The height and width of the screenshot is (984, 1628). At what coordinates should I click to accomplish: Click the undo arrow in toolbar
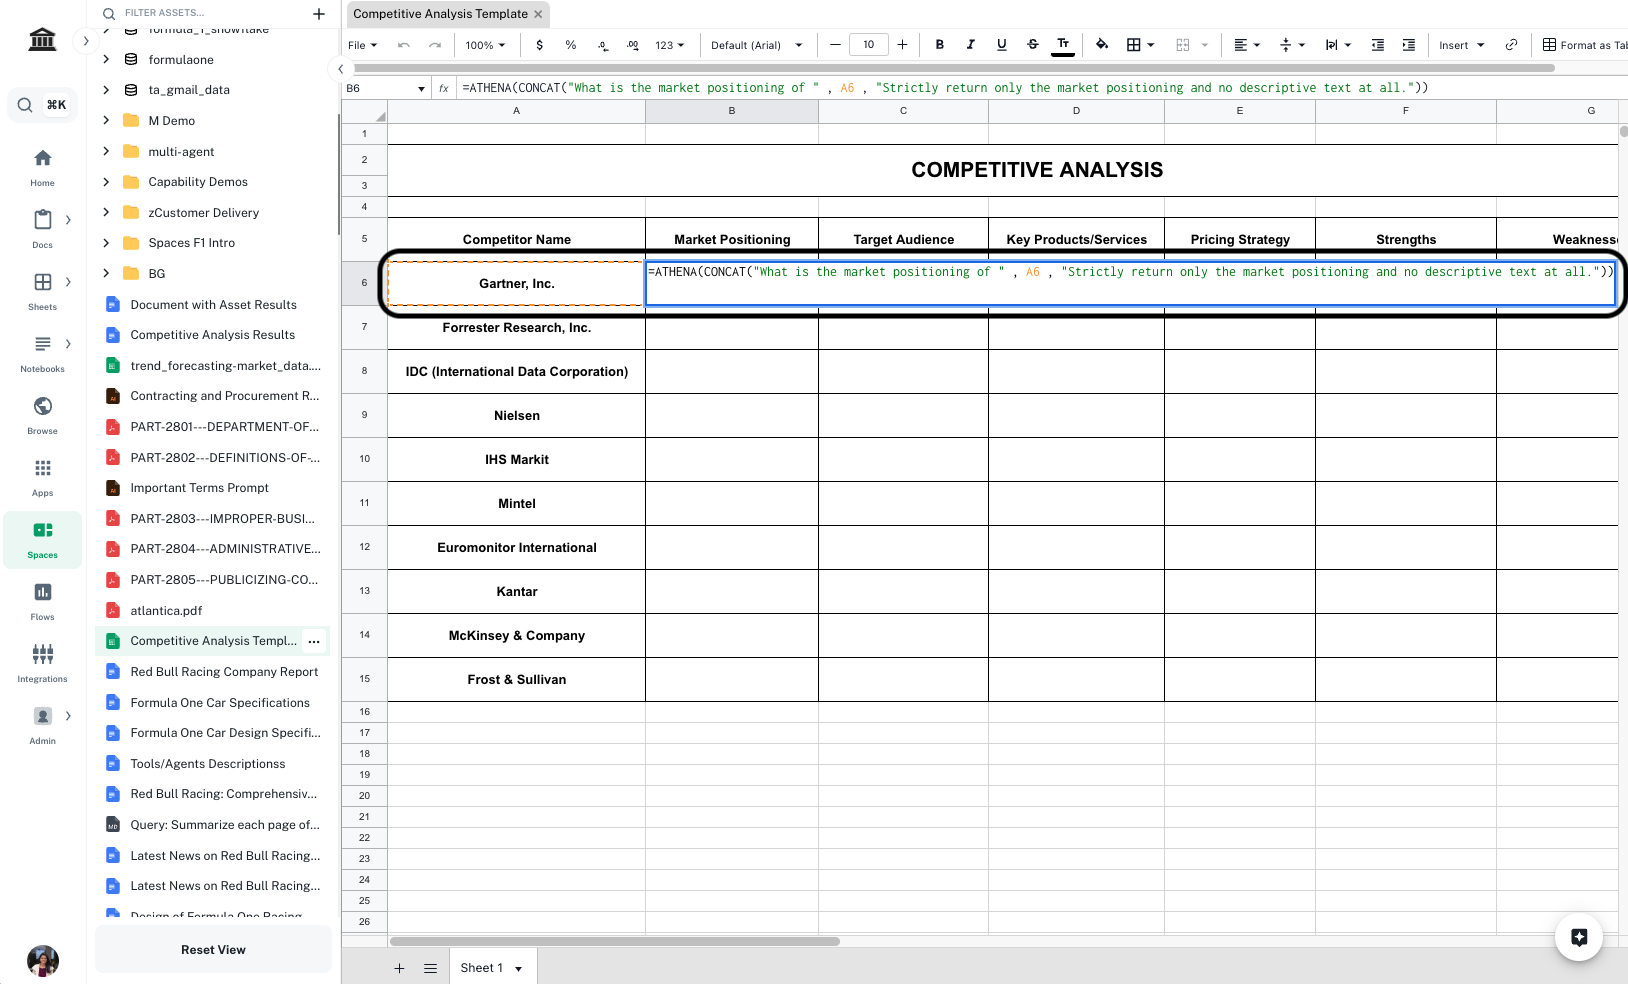(x=404, y=45)
